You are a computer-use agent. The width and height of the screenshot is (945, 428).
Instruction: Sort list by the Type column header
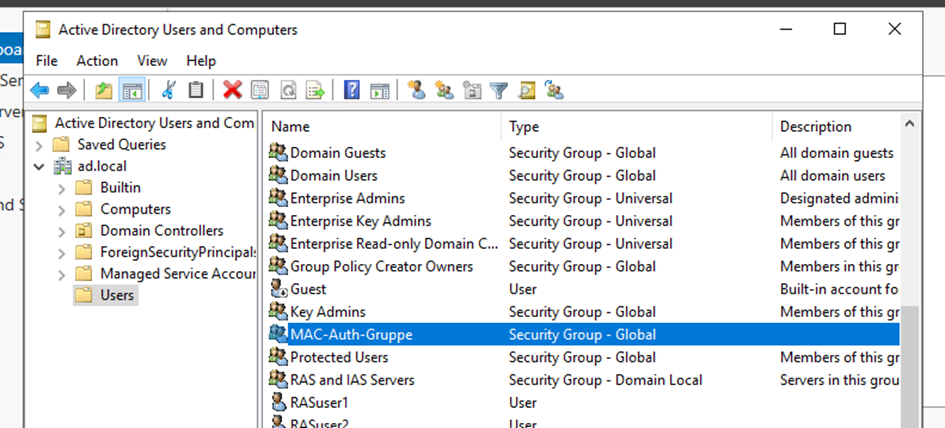635,127
